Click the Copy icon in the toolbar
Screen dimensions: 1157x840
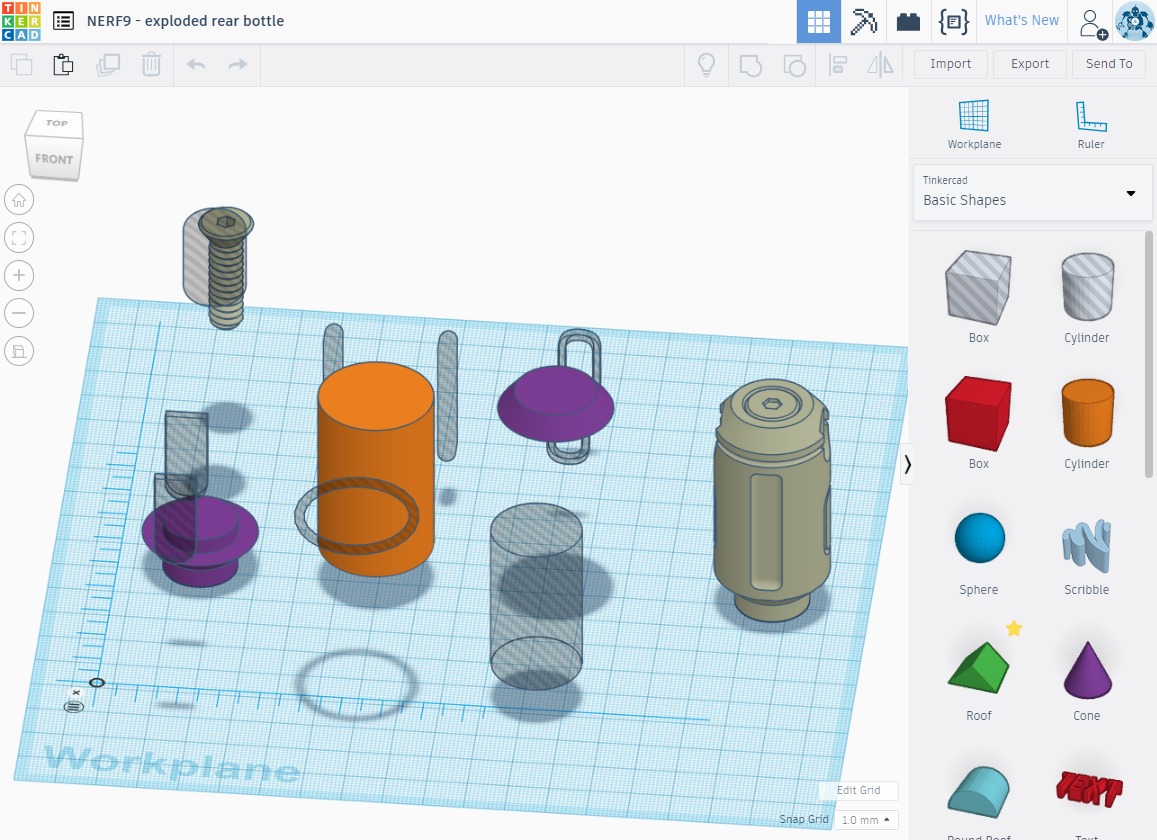point(21,65)
